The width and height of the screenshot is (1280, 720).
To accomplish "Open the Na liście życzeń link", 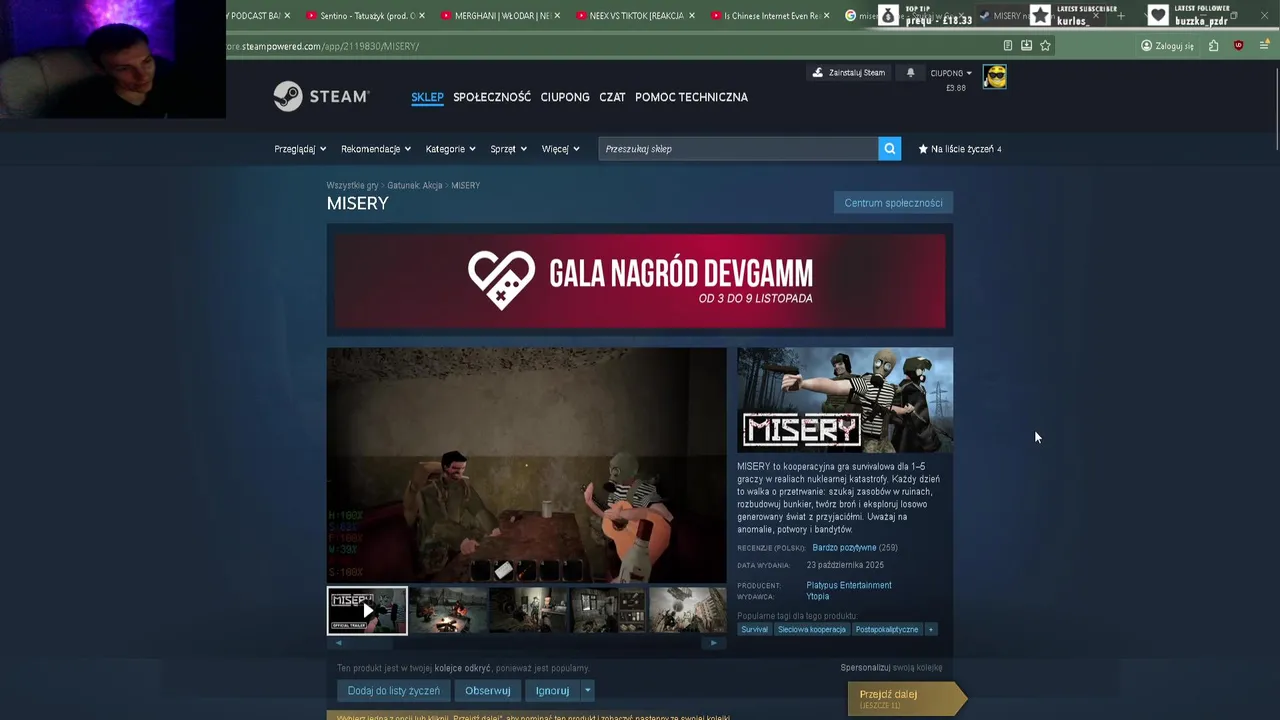I will [960, 149].
